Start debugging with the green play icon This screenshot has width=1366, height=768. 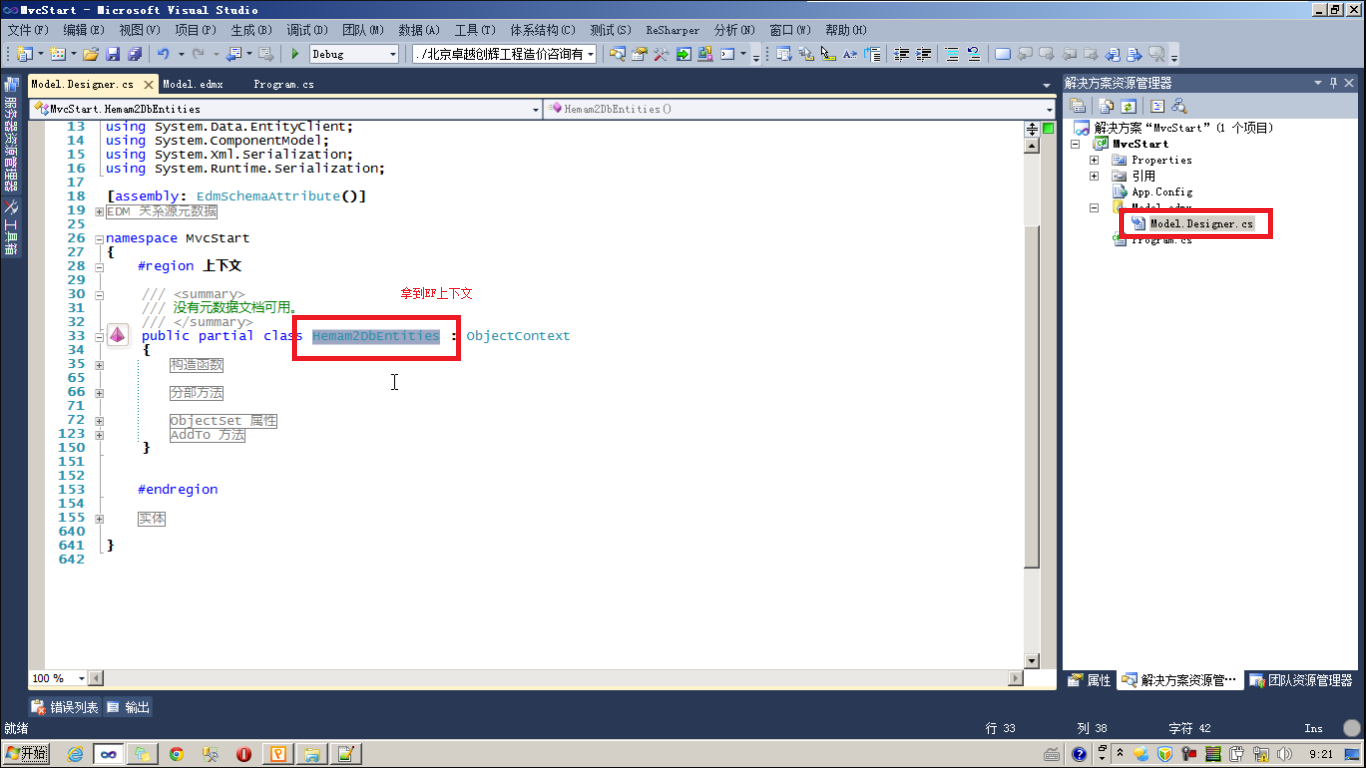295,54
